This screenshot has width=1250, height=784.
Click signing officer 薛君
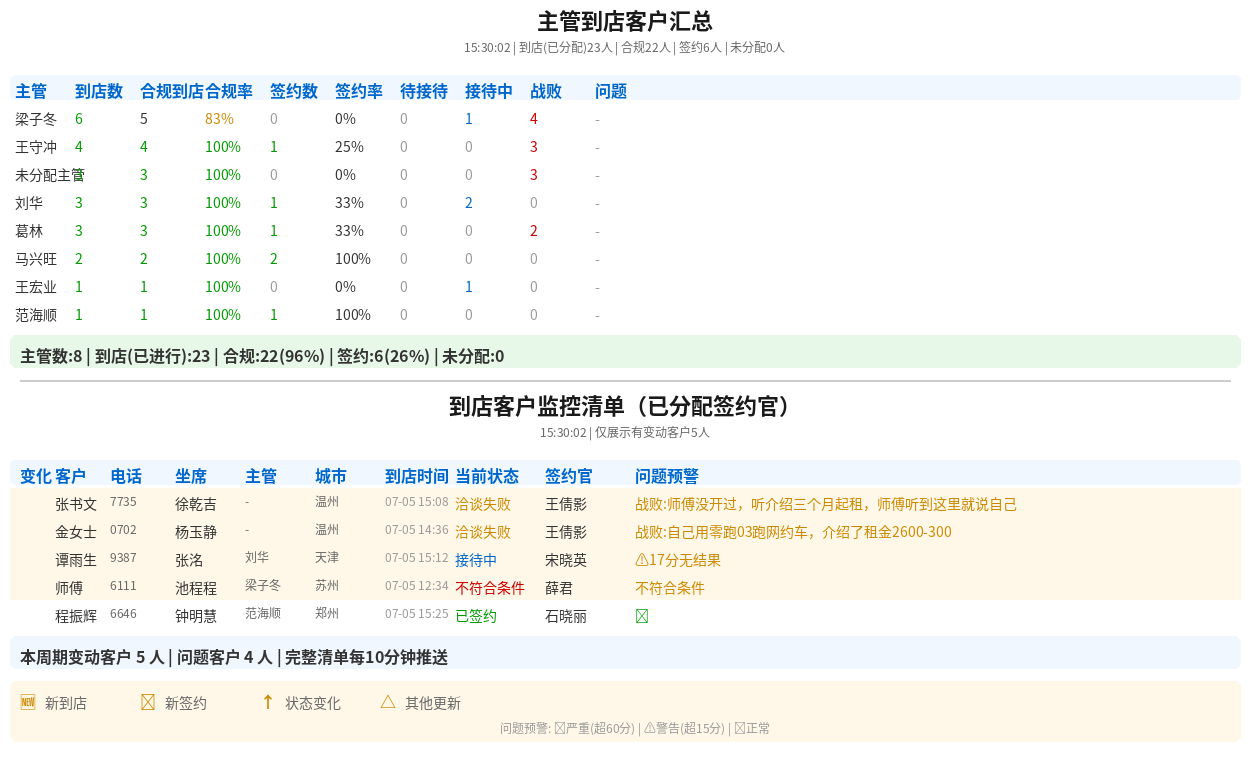click(x=559, y=588)
